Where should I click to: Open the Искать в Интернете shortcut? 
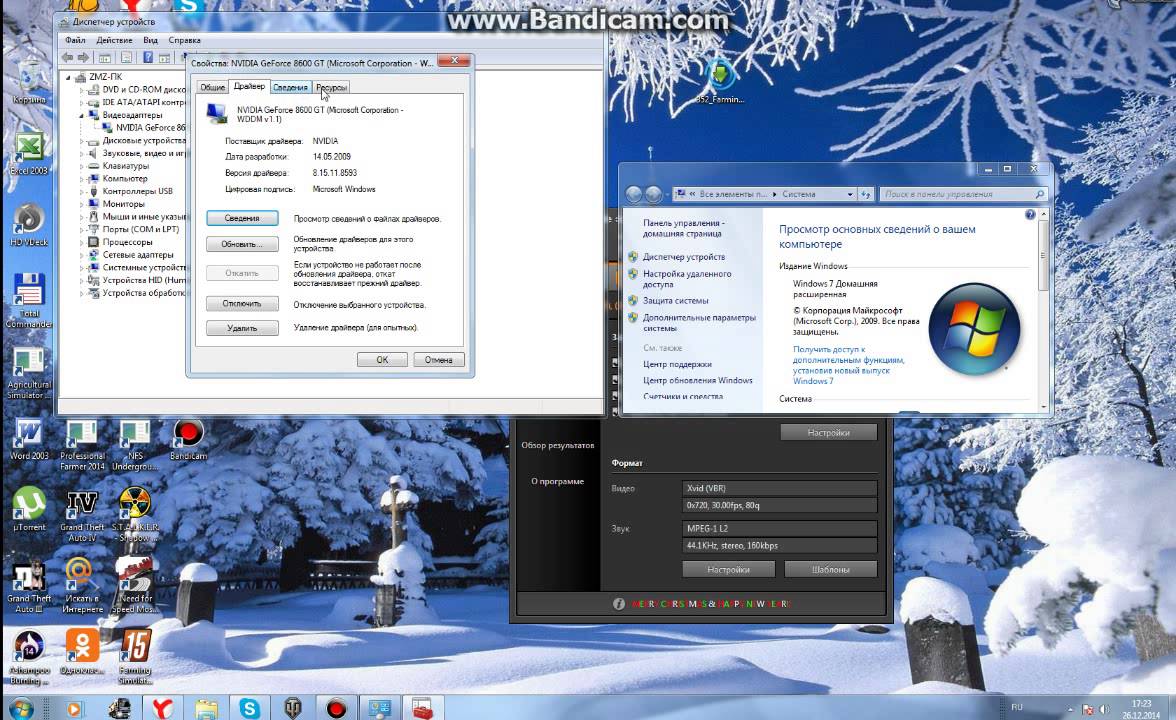tap(82, 586)
